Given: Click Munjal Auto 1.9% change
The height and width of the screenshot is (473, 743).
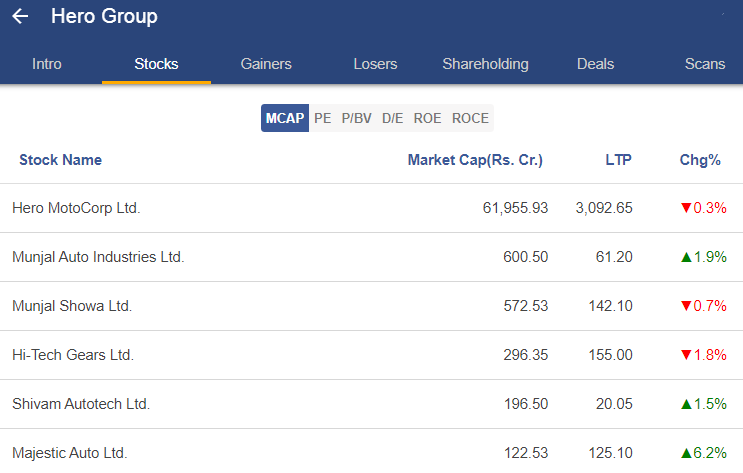Looking at the screenshot, I should (x=703, y=257).
